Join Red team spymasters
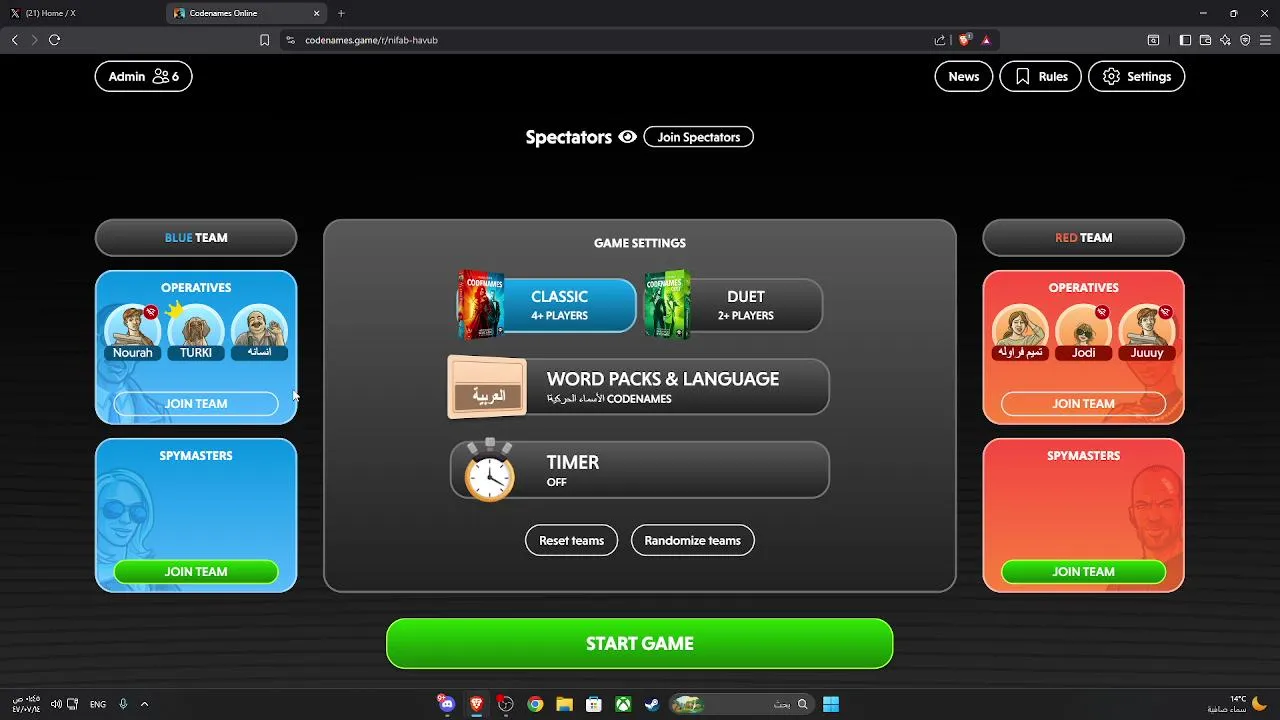The height and width of the screenshot is (720, 1280). tap(1083, 572)
